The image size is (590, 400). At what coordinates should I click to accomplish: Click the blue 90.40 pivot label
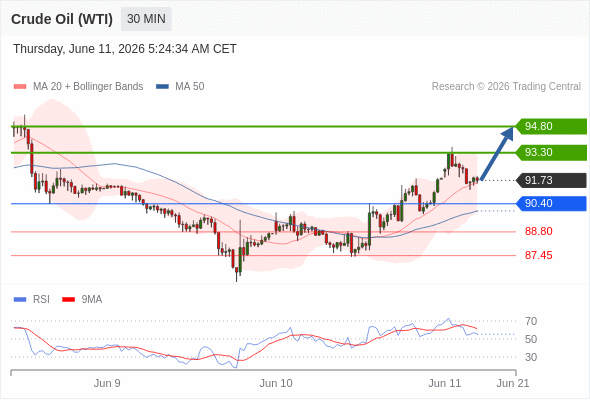coord(550,204)
